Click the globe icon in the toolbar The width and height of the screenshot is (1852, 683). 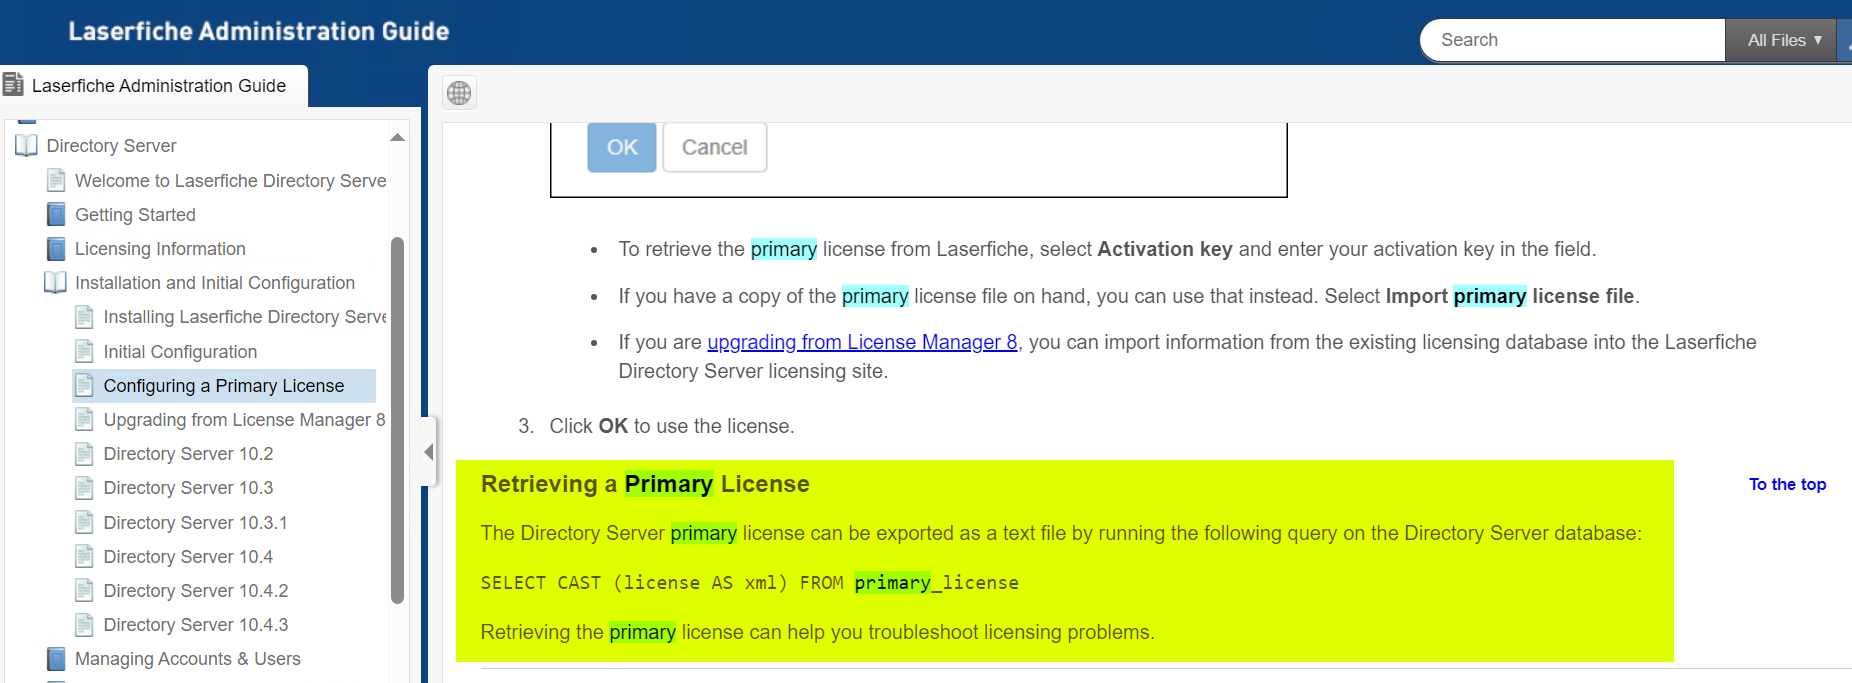[459, 93]
